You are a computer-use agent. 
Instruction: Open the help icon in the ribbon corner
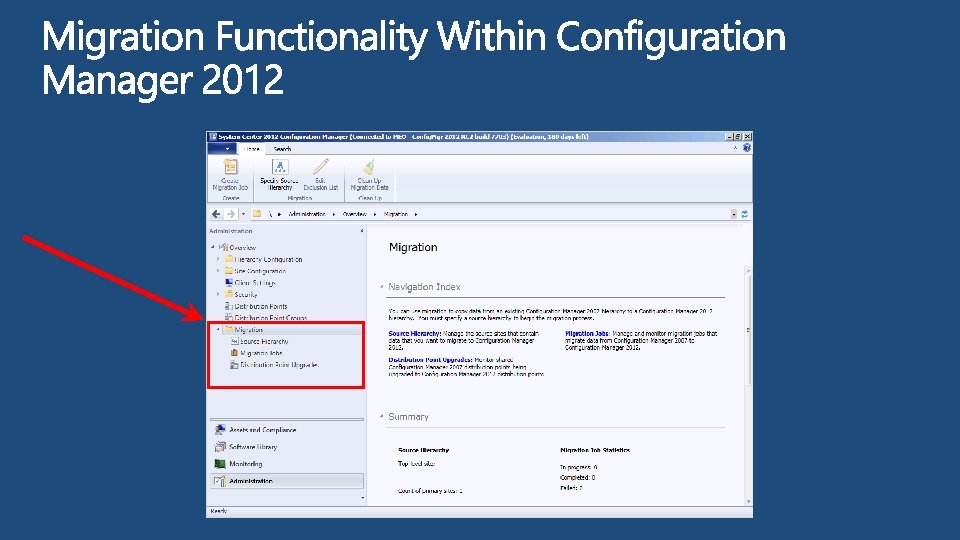pyautogui.click(x=746, y=148)
